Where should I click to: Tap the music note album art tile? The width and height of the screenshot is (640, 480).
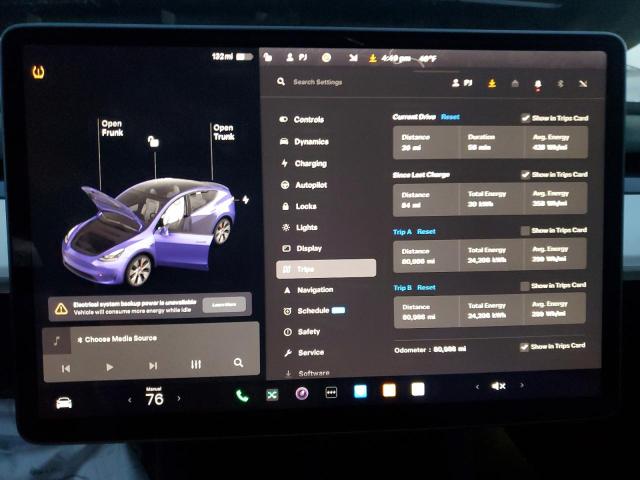57,341
